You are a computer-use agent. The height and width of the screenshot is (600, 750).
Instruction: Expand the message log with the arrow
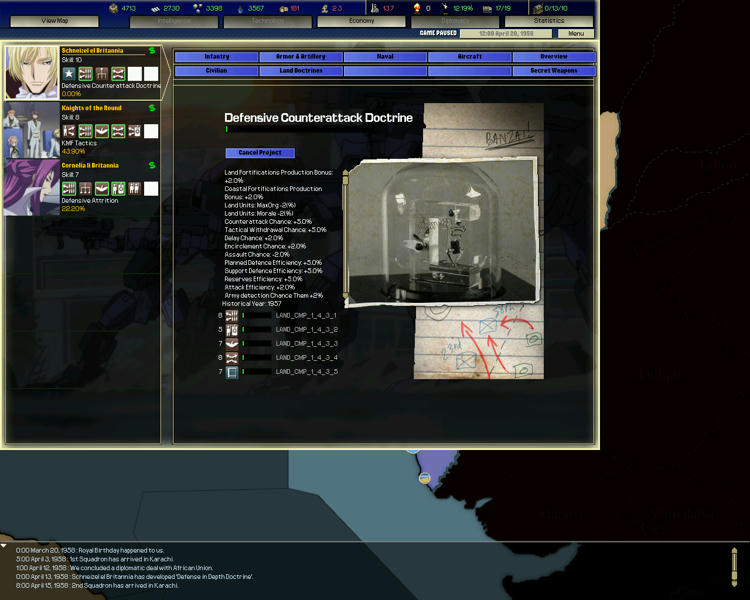(x=5, y=546)
